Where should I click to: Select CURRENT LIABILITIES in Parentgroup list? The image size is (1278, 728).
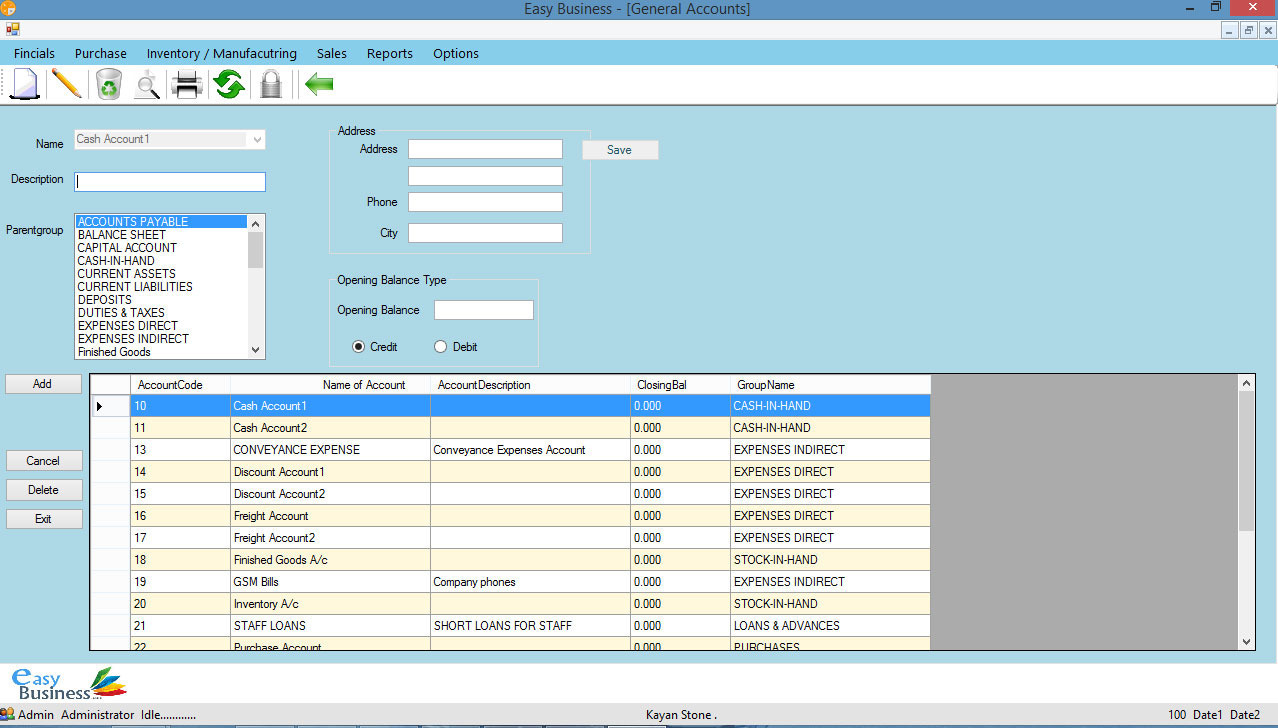(x=161, y=287)
